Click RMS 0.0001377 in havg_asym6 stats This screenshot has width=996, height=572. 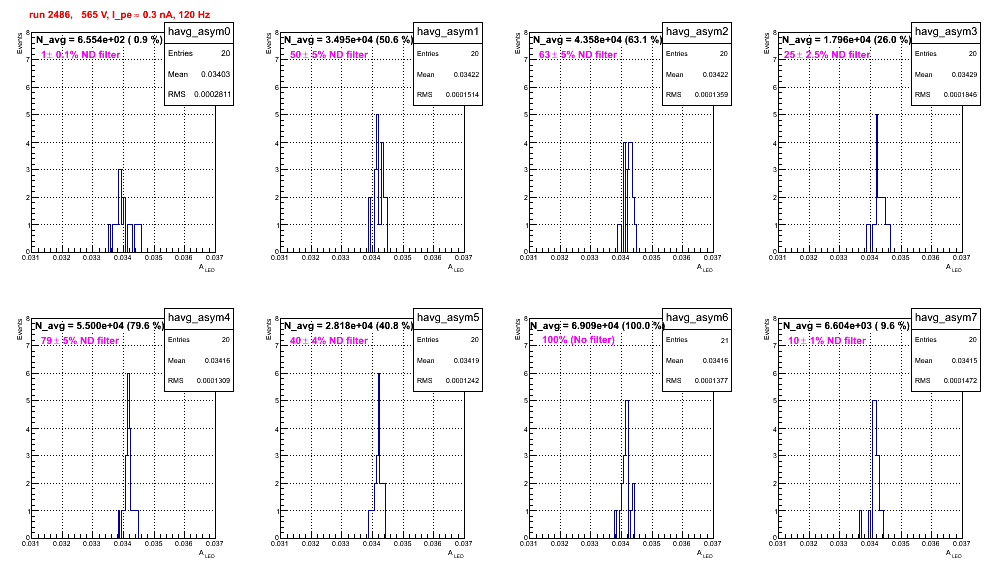point(697,380)
